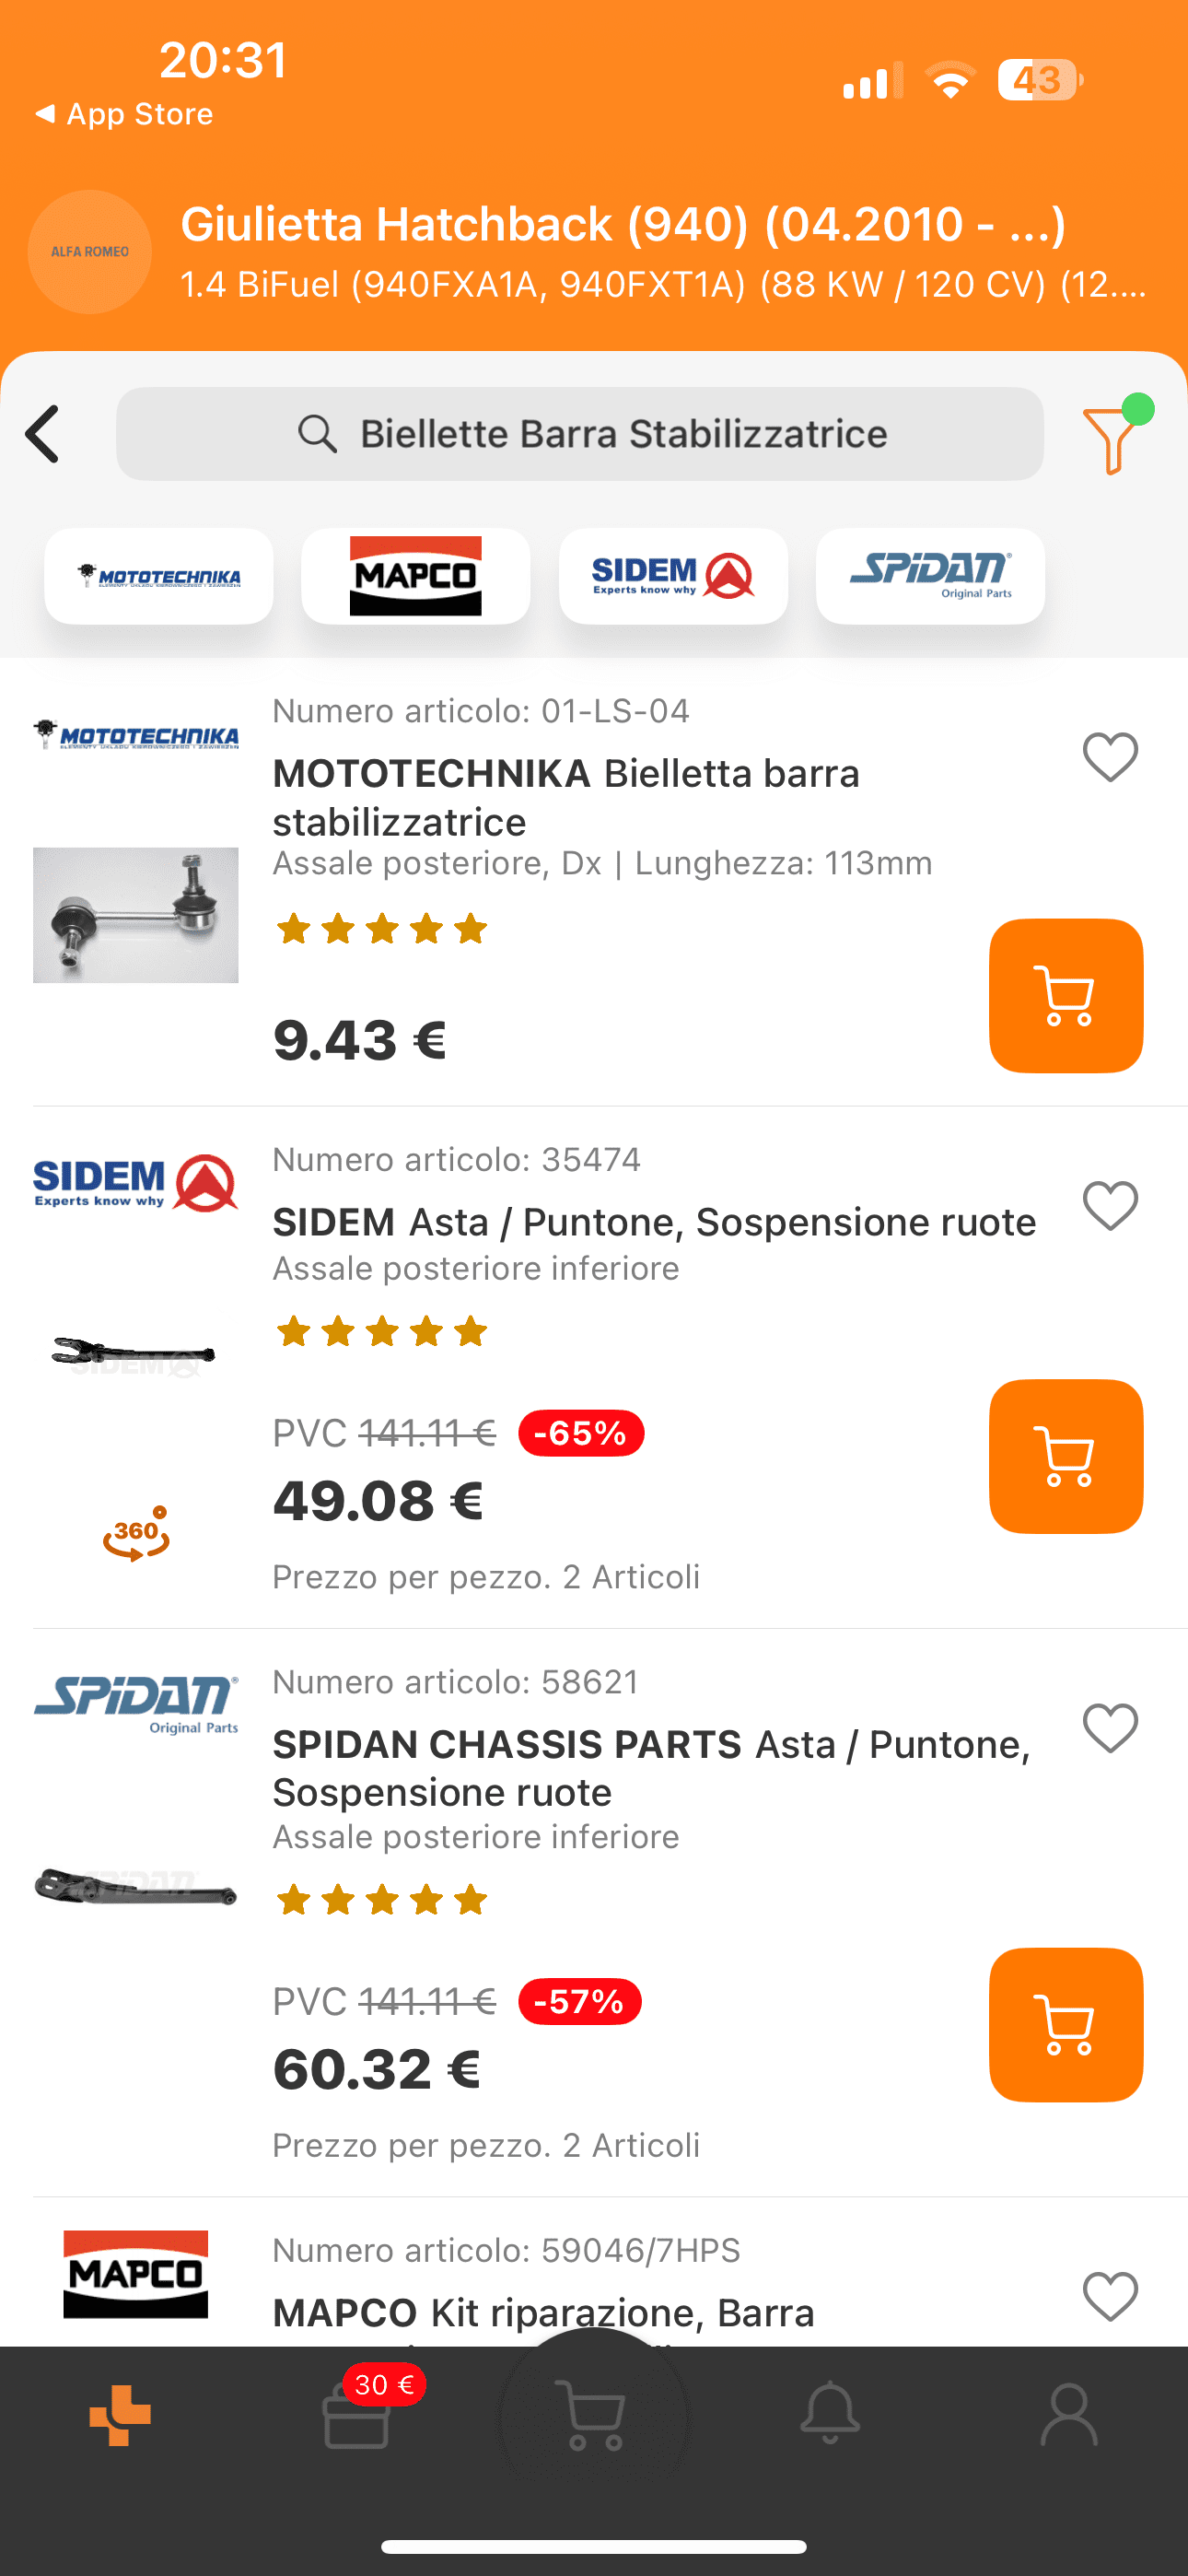Tap the back chevron beside search
The width and height of the screenshot is (1188, 2576).
pos(43,434)
